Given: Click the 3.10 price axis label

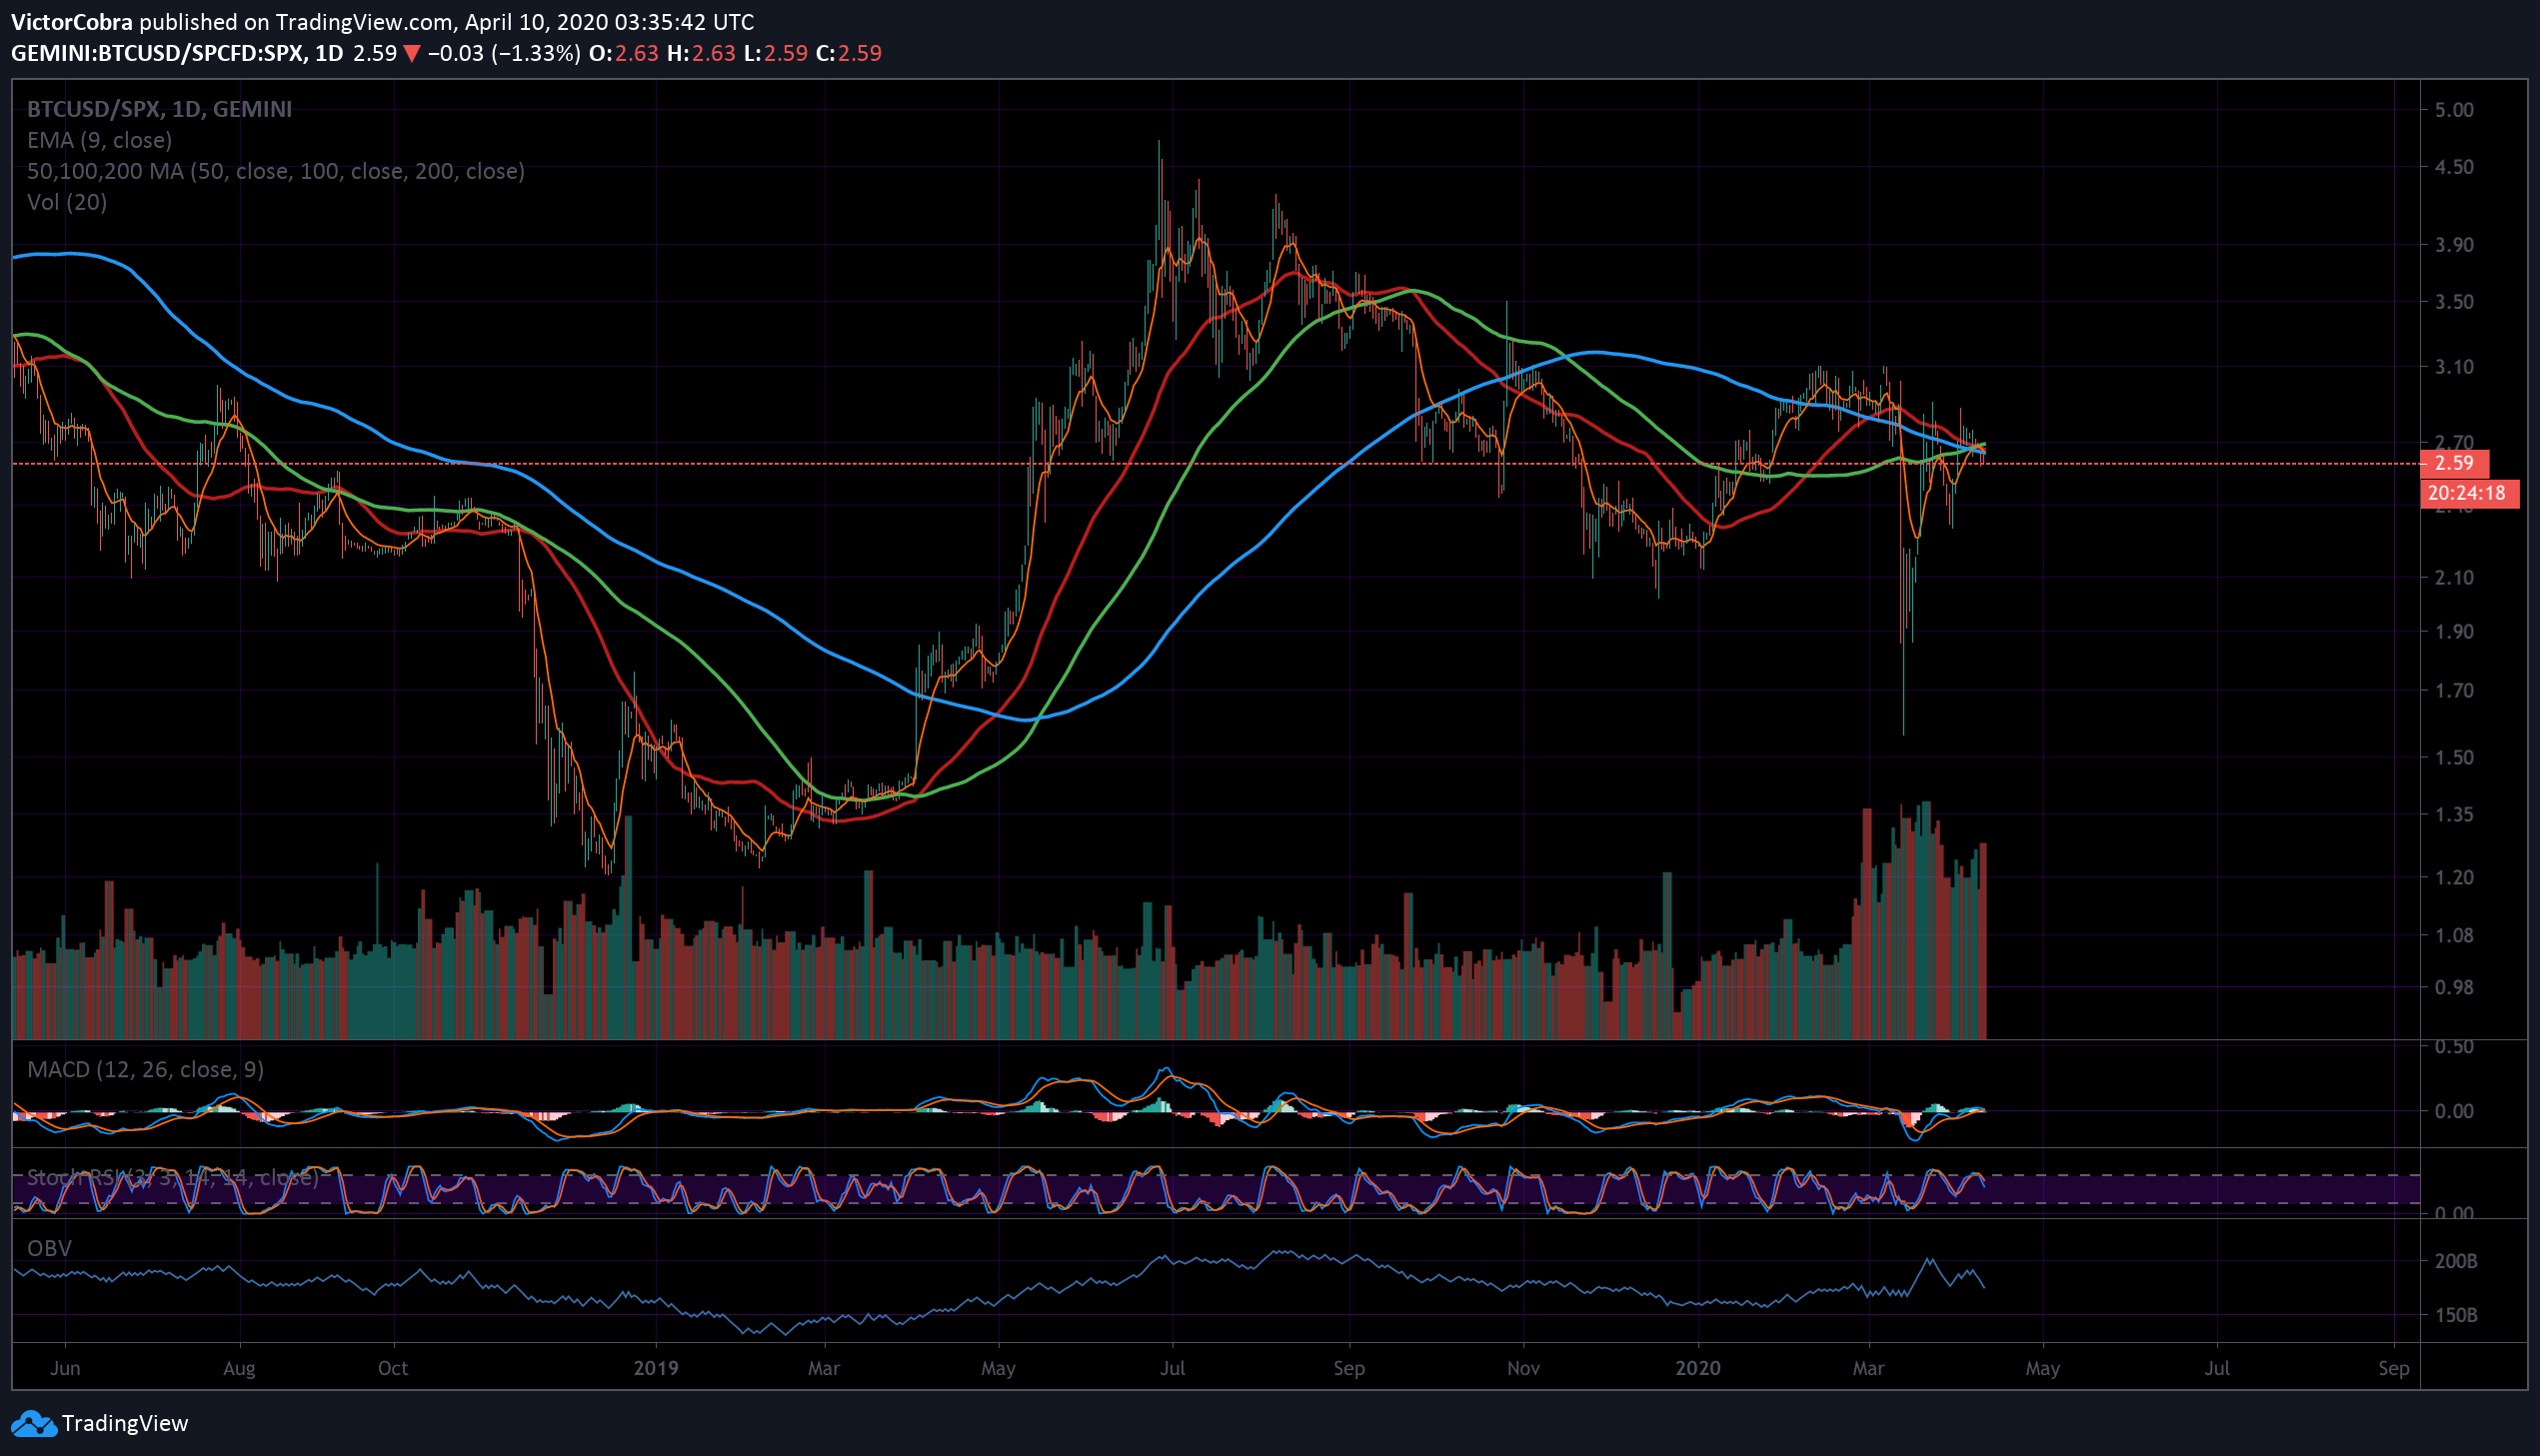Looking at the screenshot, I should click(x=2454, y=367).
